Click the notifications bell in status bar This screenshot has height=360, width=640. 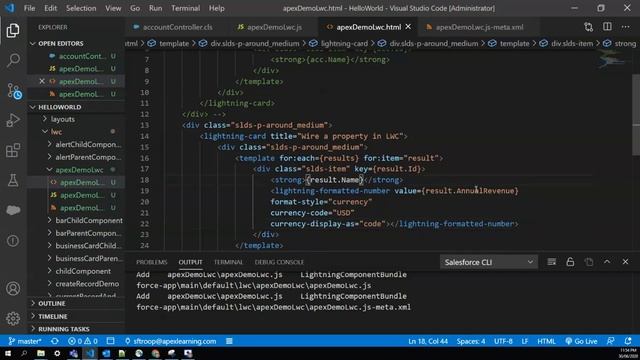(628, 341)
